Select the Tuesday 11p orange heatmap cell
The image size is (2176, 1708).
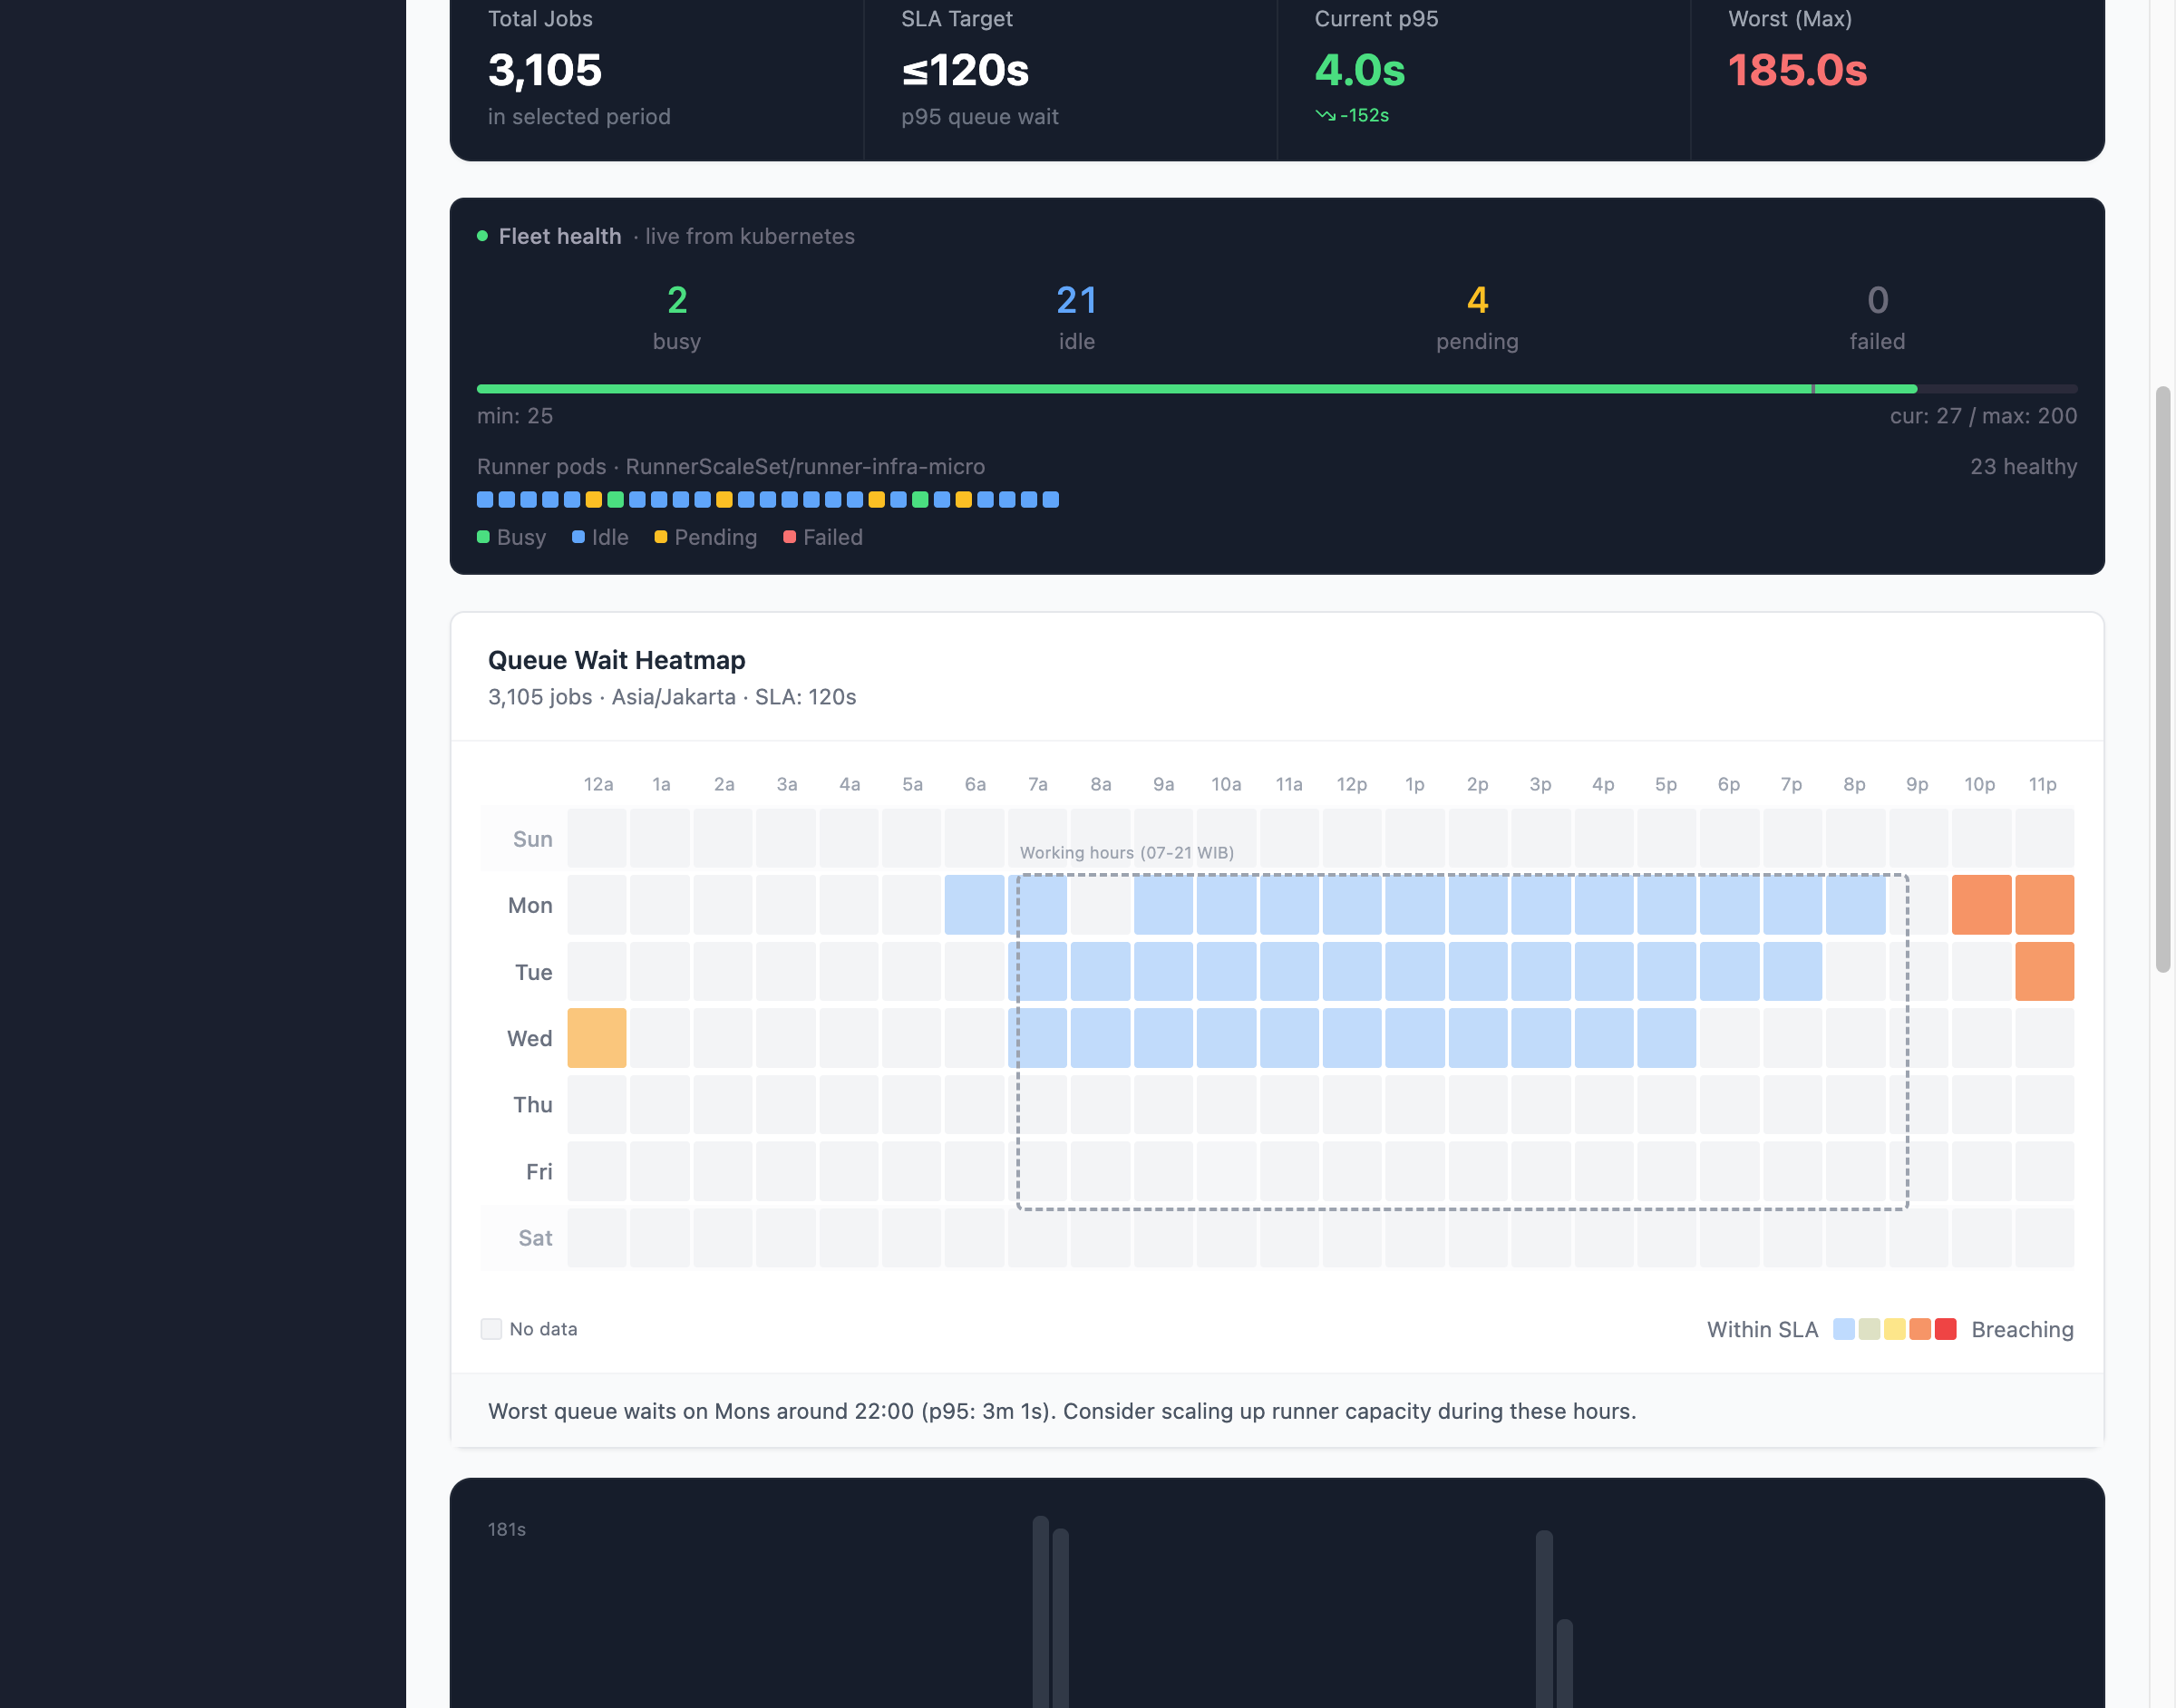(x=2044, y=971)
